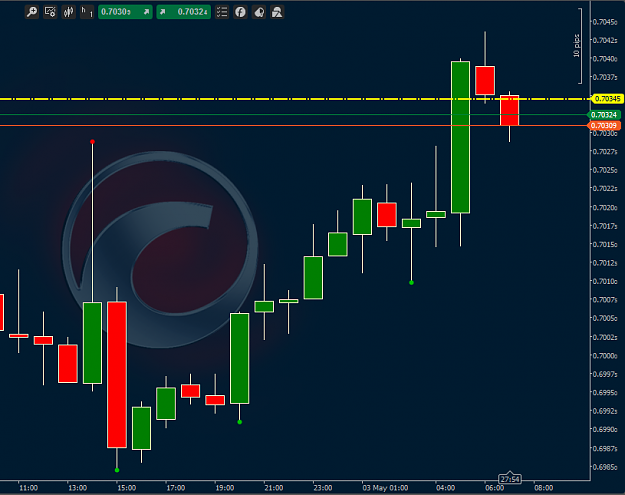Click the large green candle near 04:00

click(x=460, y=137)
